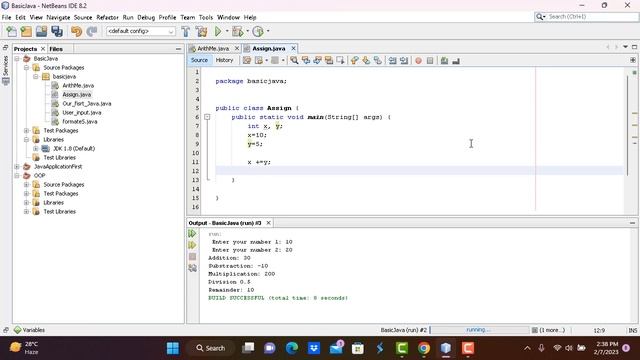Click the Profile Project toolbar icon
The width and height of the screenshot is (640, 360).
pos(258,31)
